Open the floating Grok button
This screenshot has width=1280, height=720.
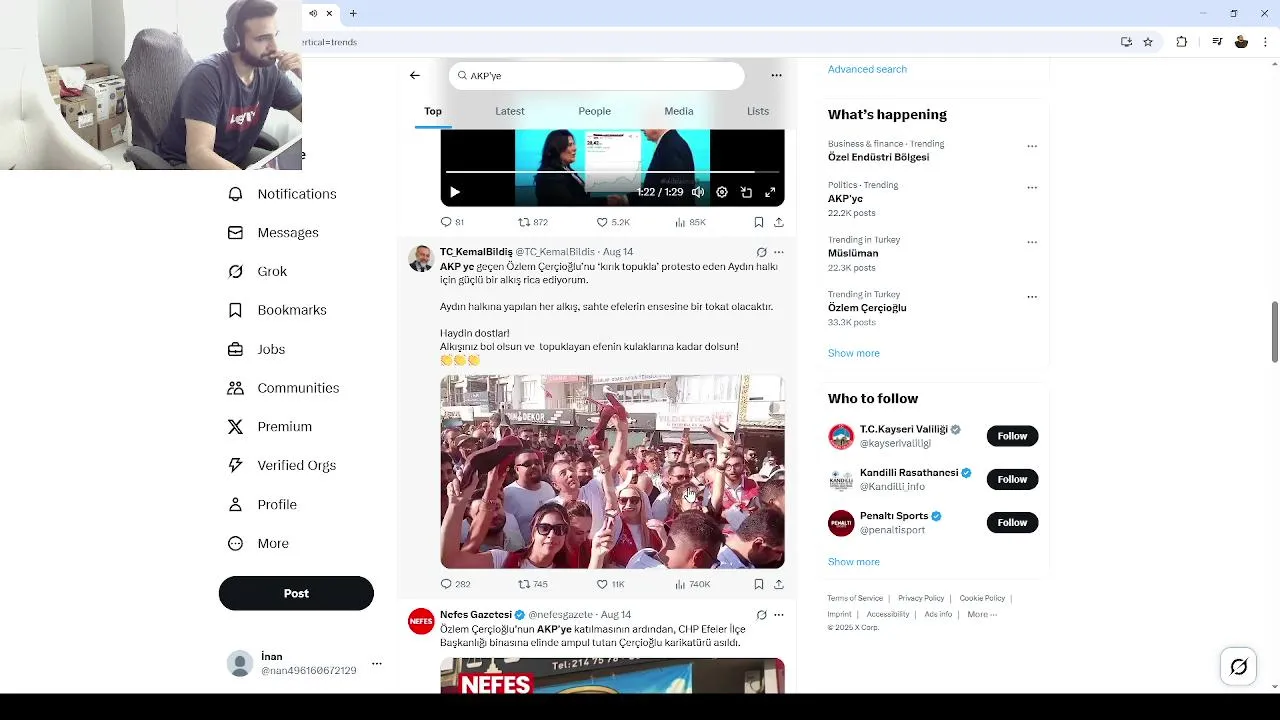tap(1239, 667)
